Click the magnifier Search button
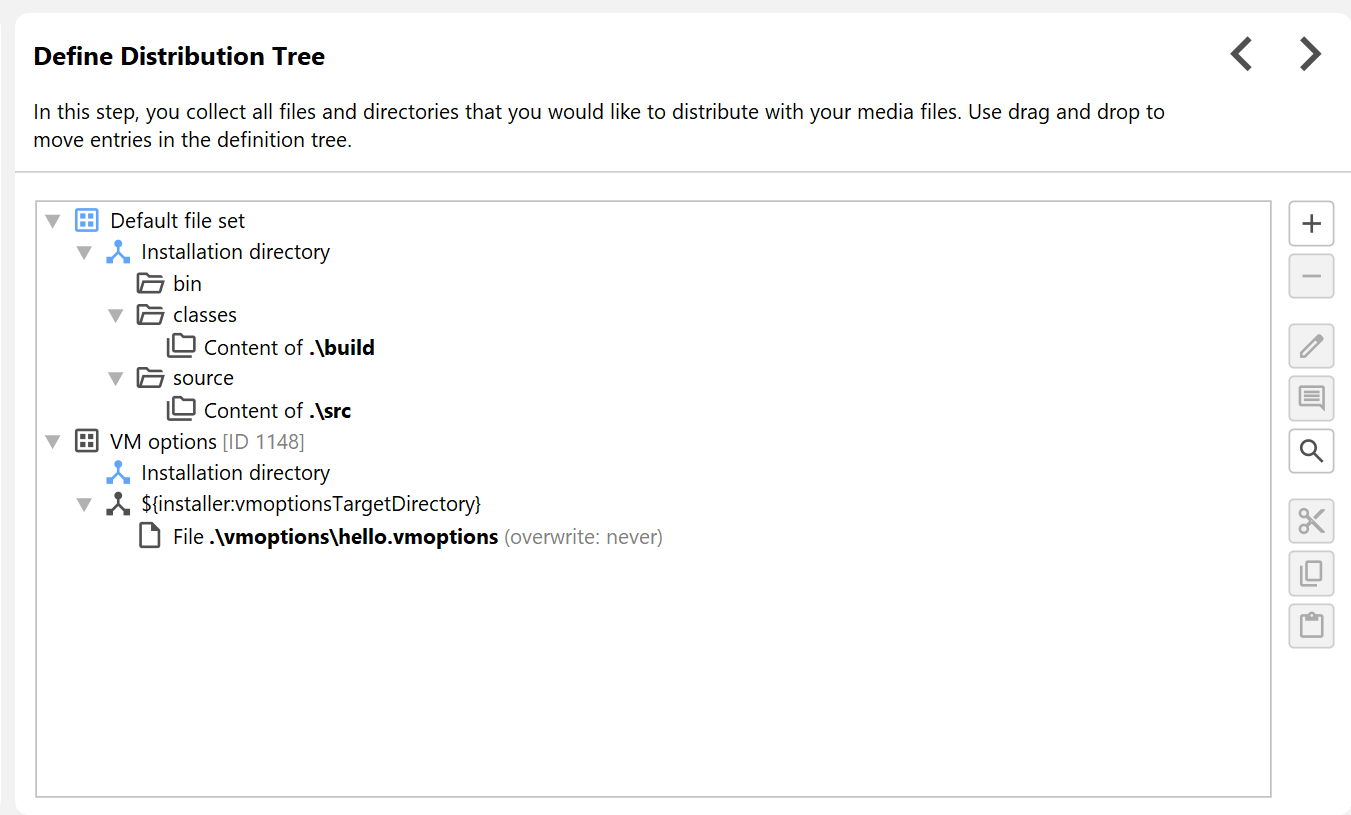This screenshot has height=815, width=1351. [x=1311, y=451]
